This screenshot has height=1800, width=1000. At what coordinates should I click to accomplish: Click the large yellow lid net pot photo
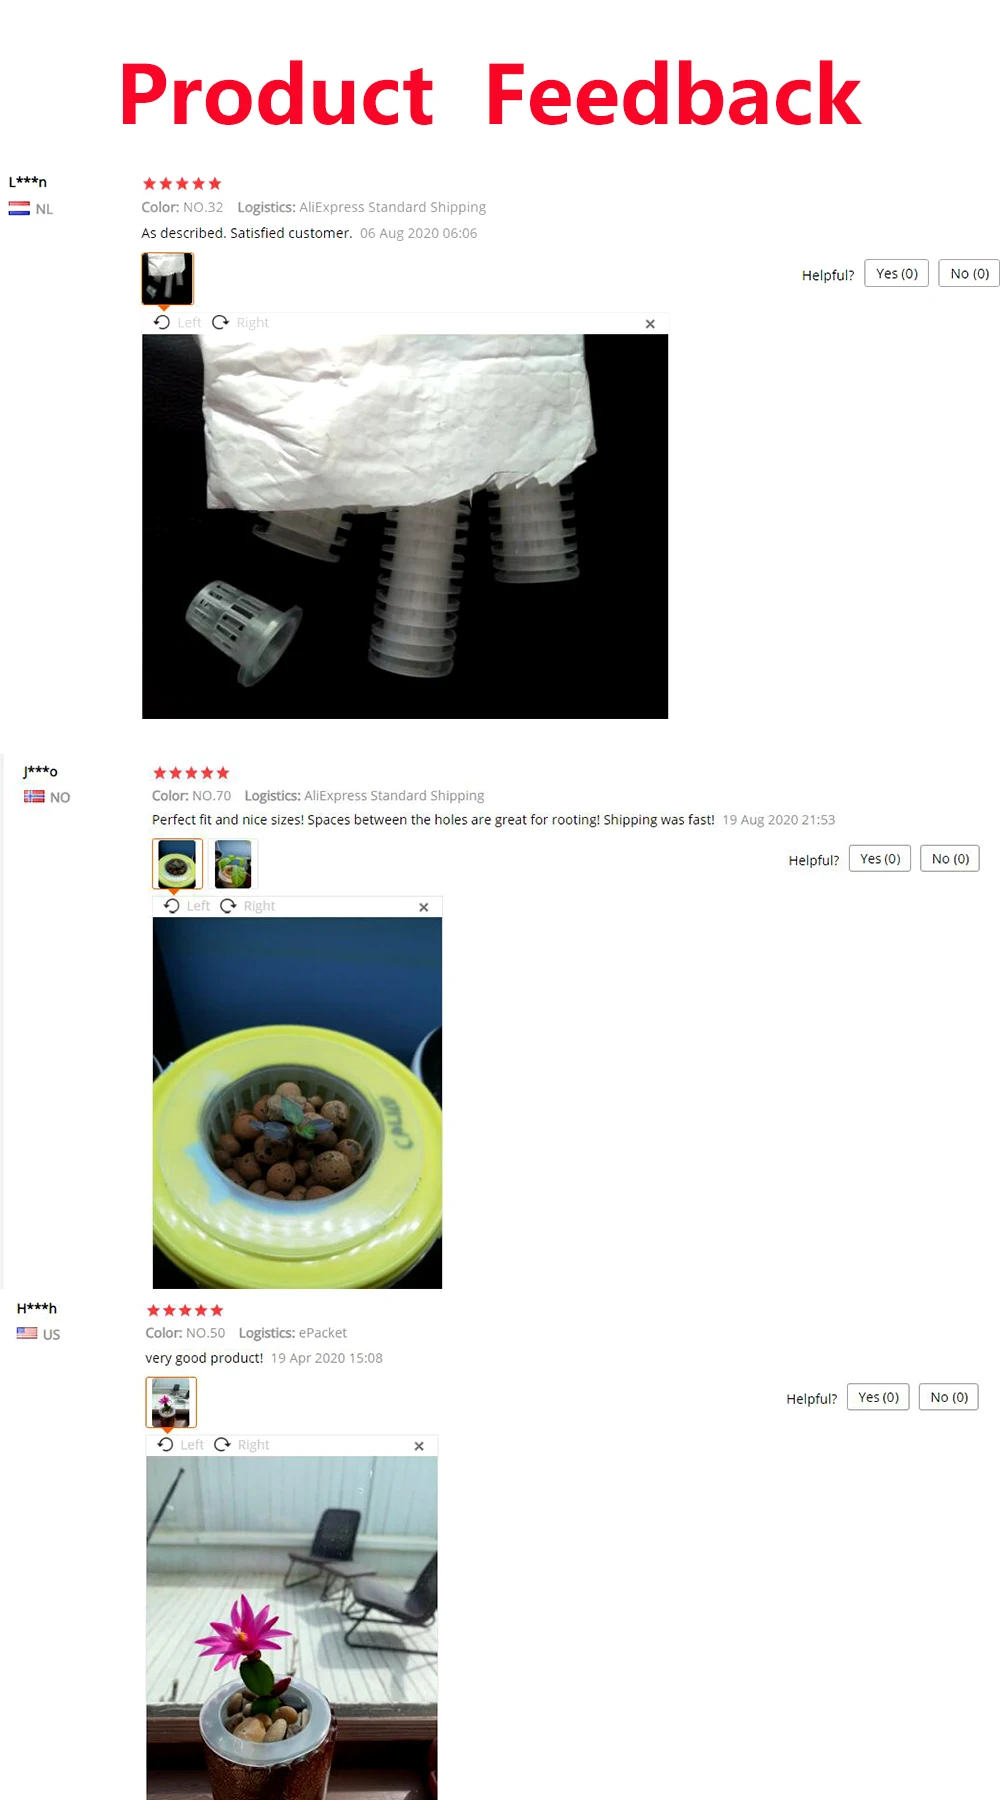297,1103
